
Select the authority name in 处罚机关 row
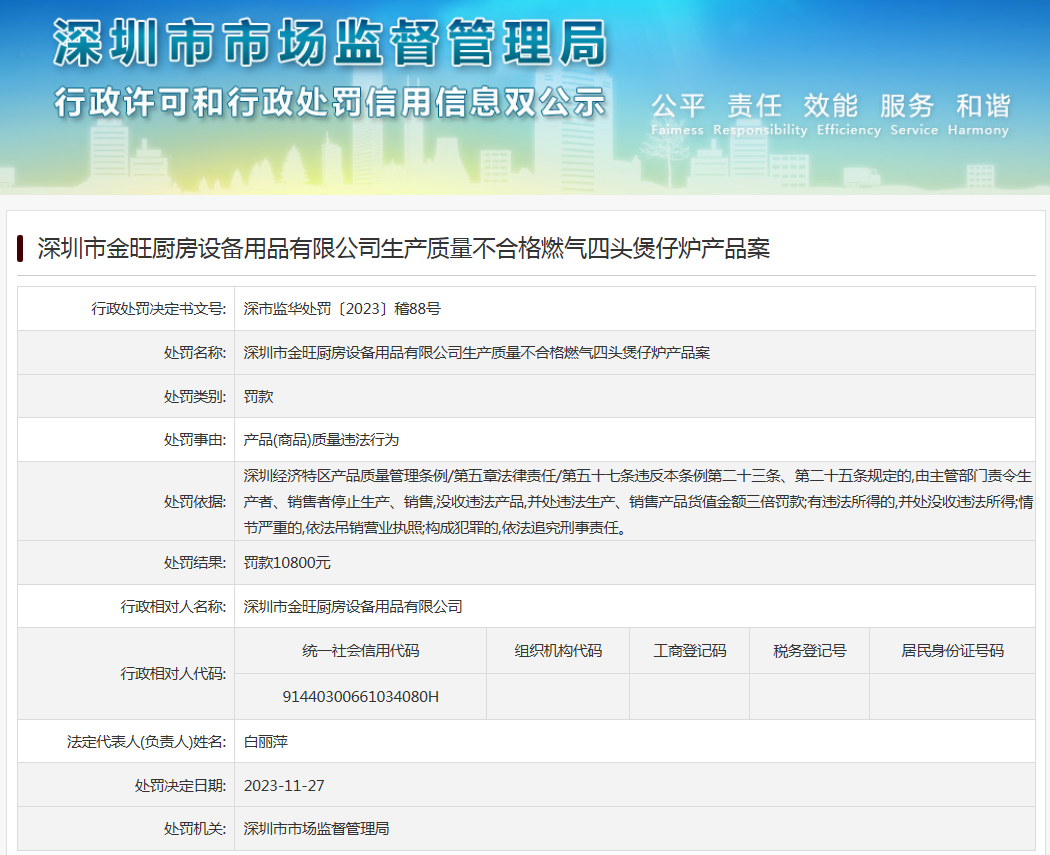tap(316, 829)
